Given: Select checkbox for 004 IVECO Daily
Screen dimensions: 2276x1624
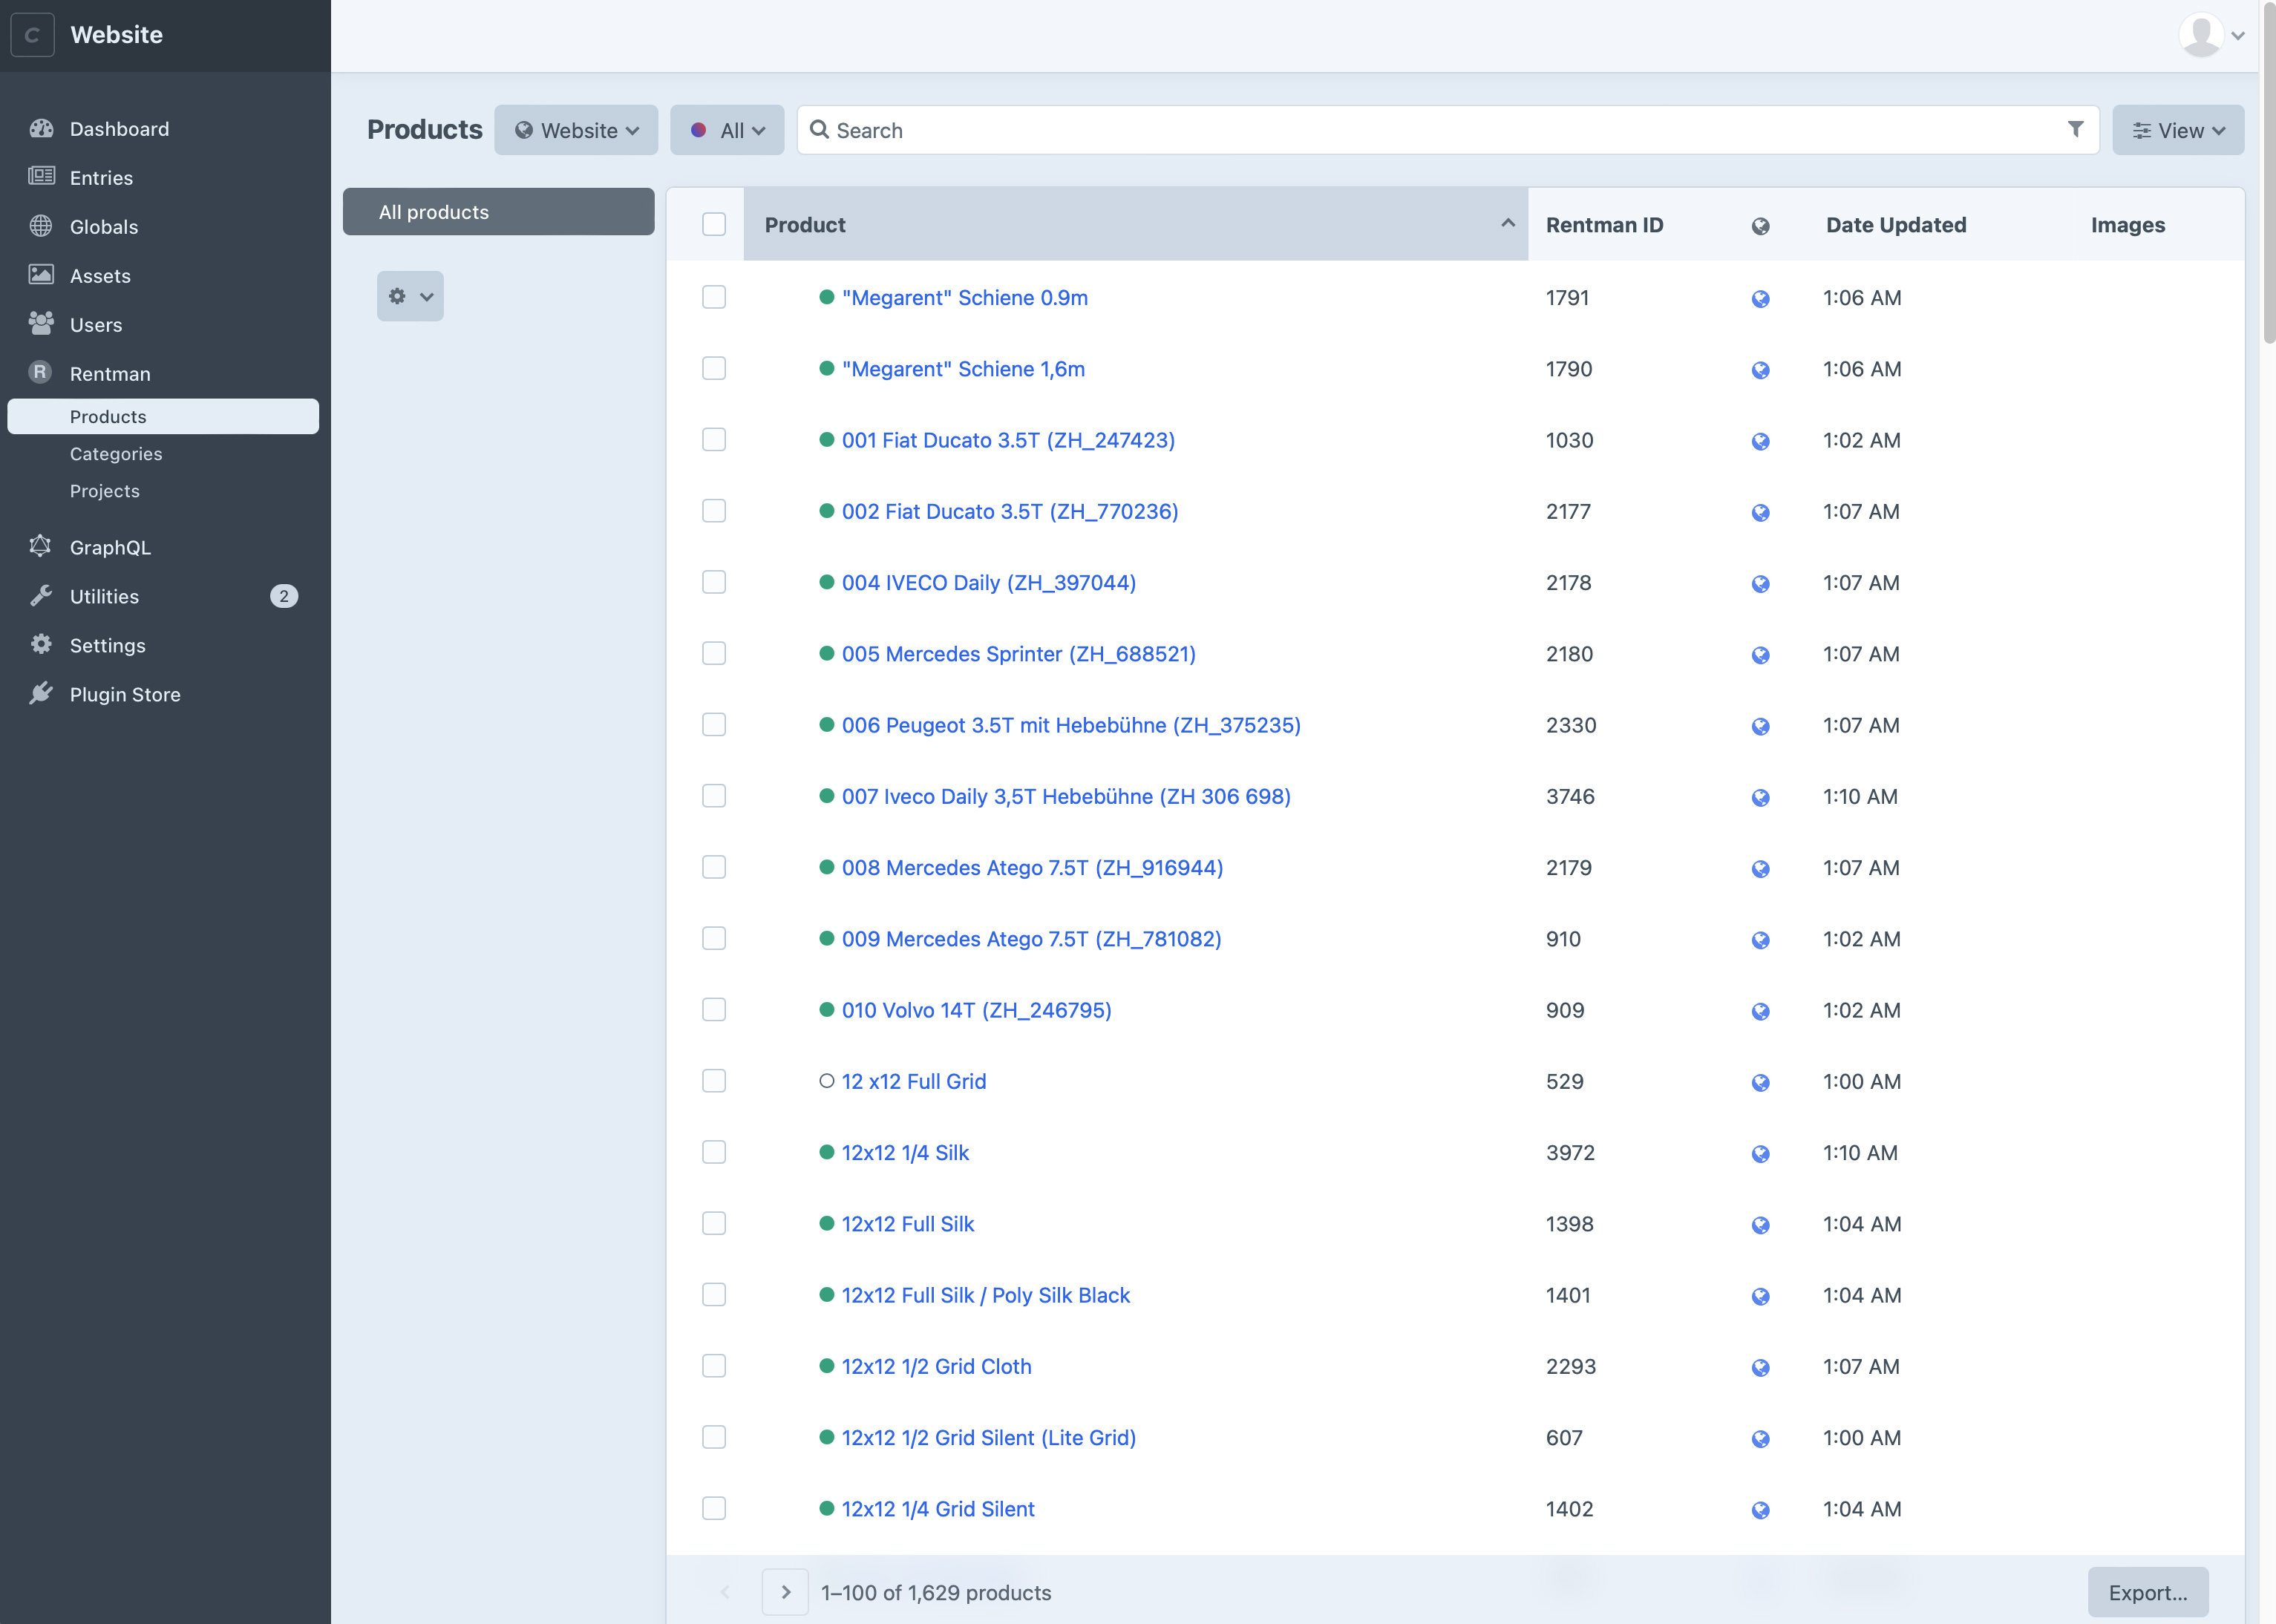Looking at the screenshot, I should click(714, 582).
